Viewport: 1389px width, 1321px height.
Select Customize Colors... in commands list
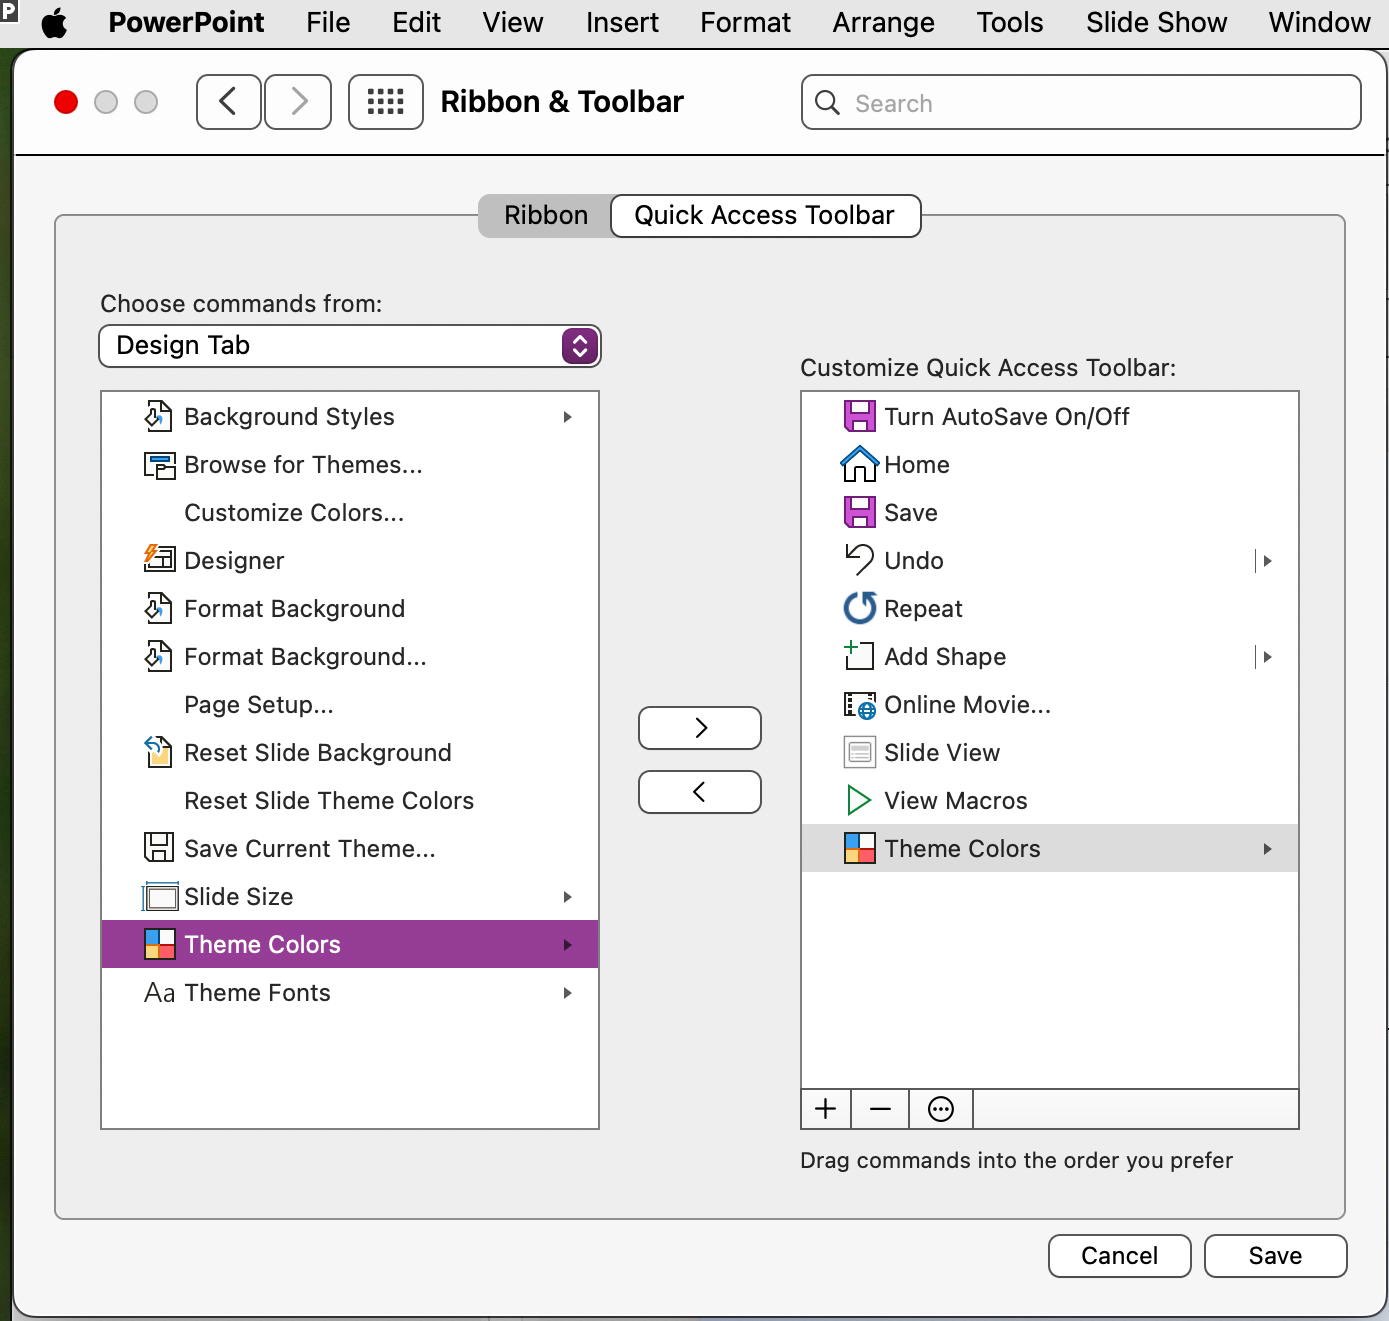(x=350, y=512)
